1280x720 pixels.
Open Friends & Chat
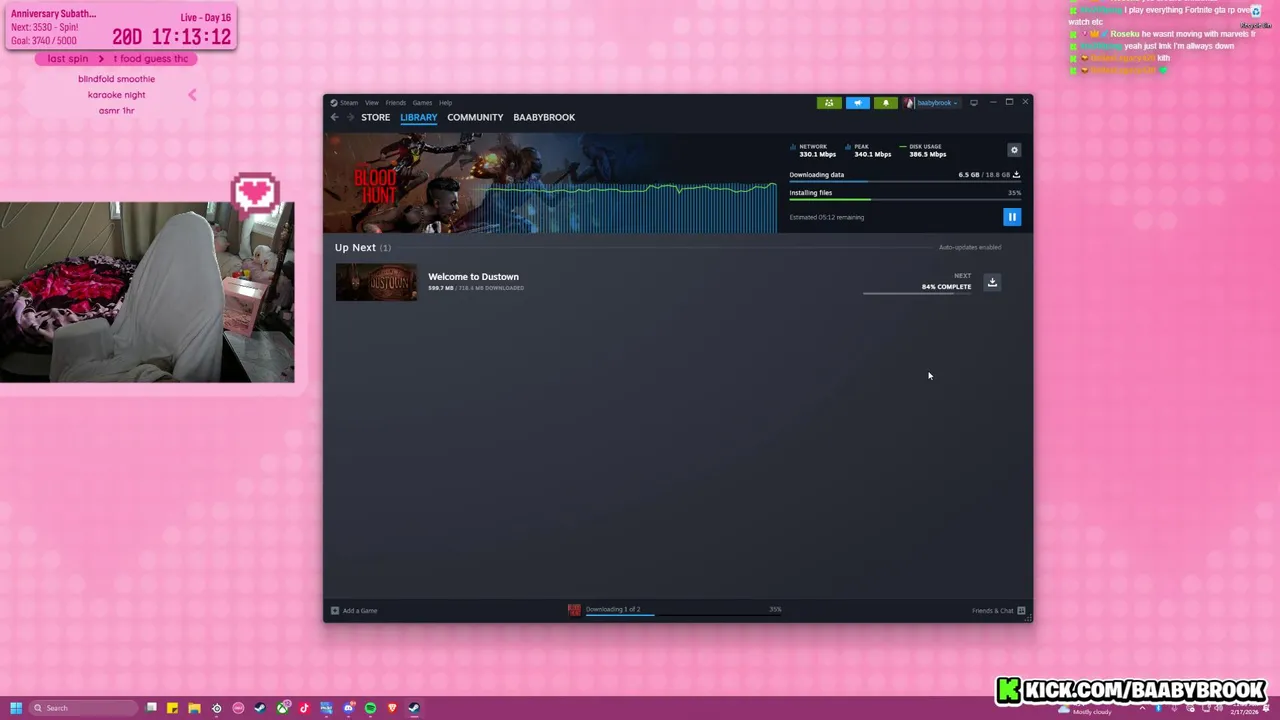(x=998, y=610)
